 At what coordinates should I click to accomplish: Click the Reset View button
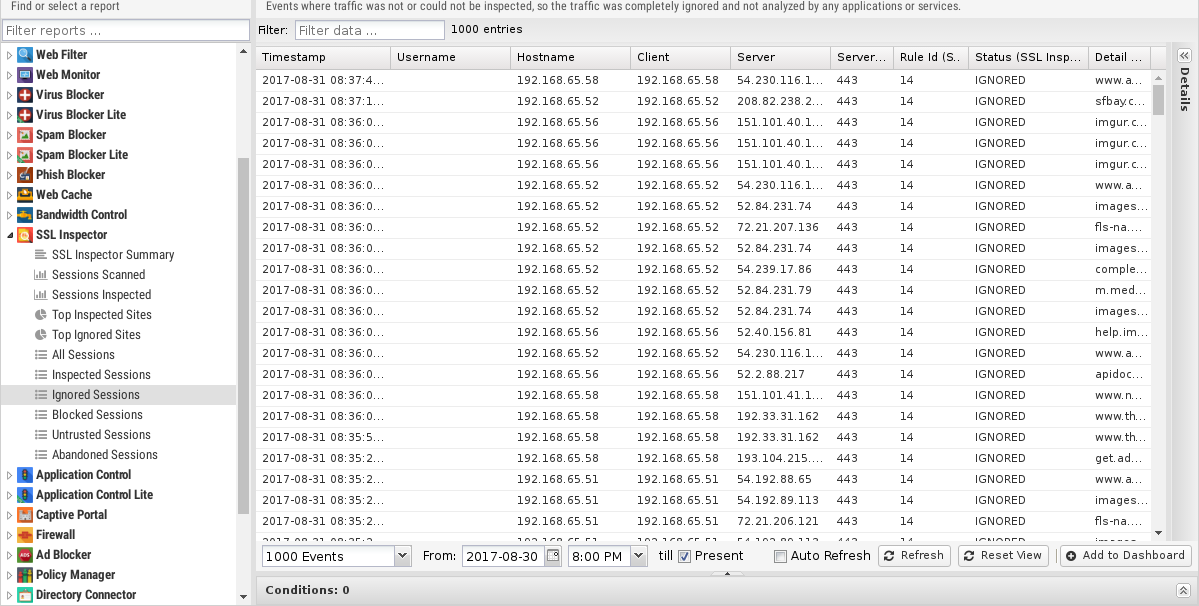click(x=1003, y=556)
